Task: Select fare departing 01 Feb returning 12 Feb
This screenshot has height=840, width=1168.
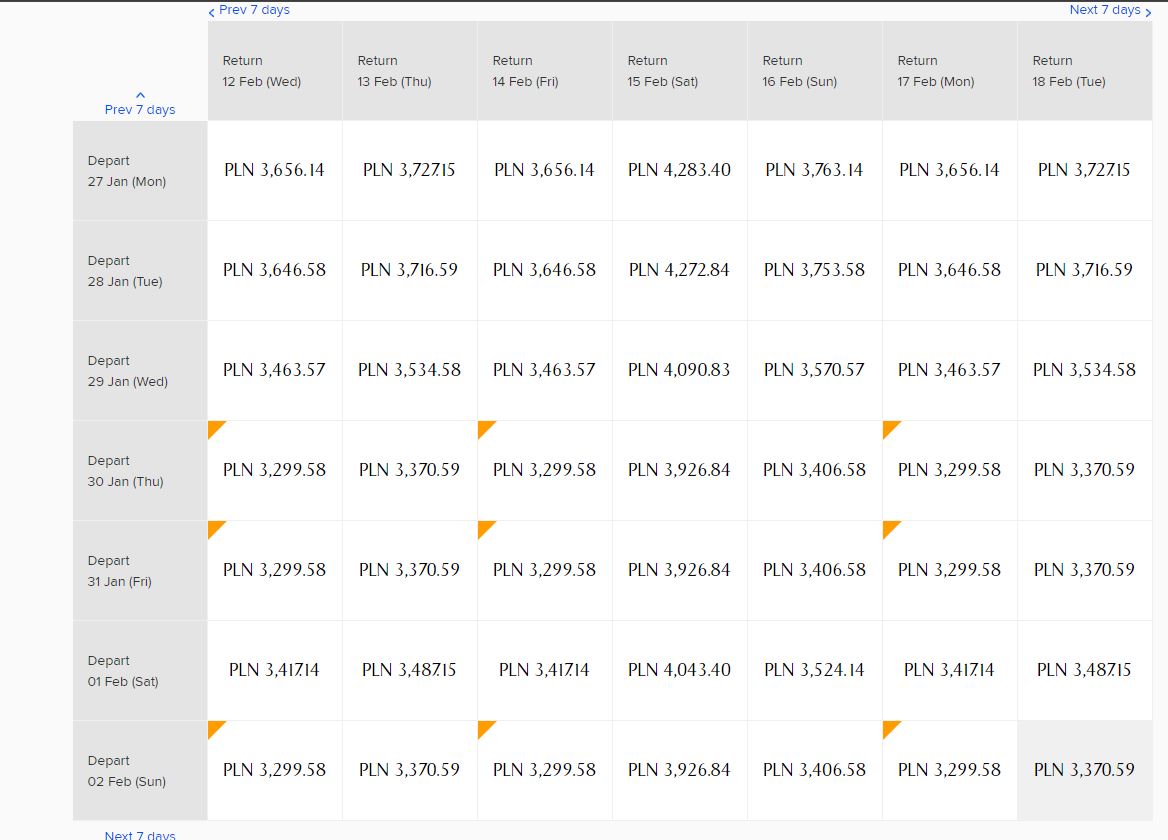Action: [x=275, y=670]
